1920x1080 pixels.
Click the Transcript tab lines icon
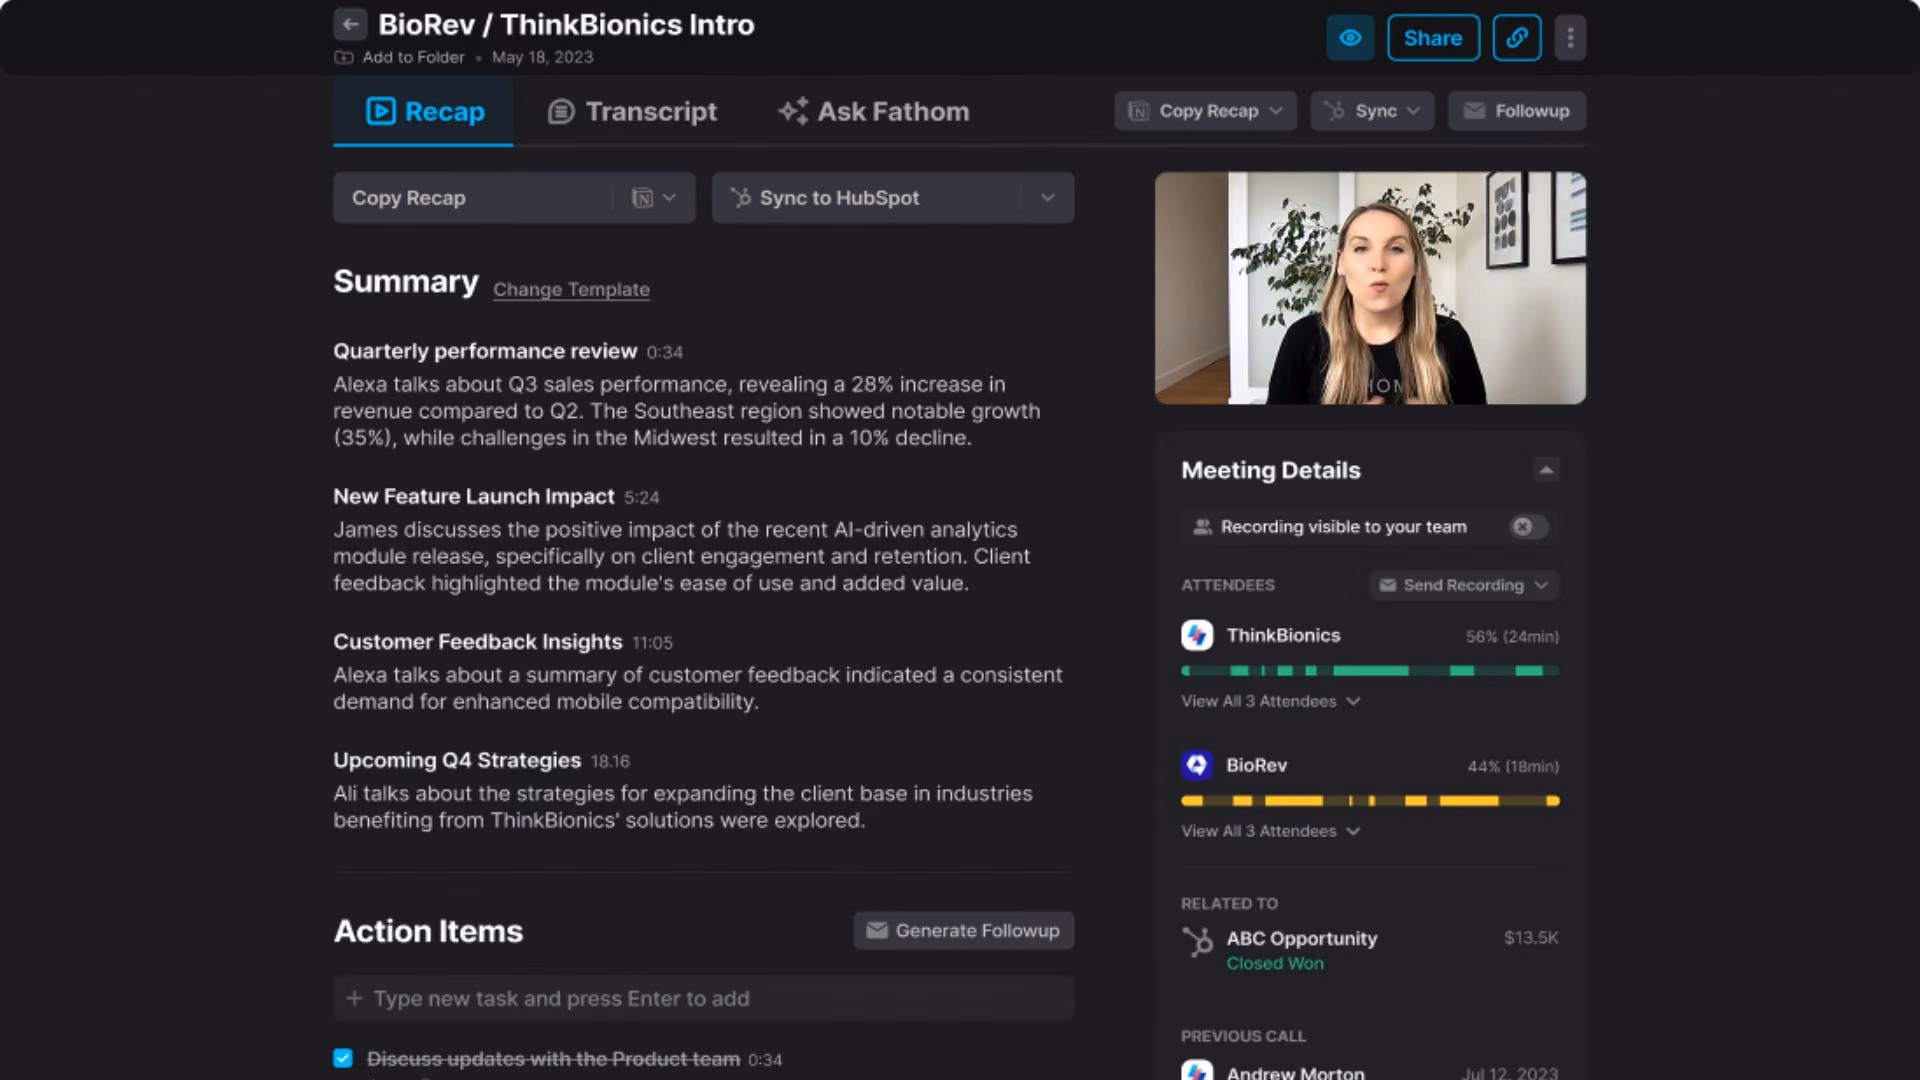(x=561, y=111)
